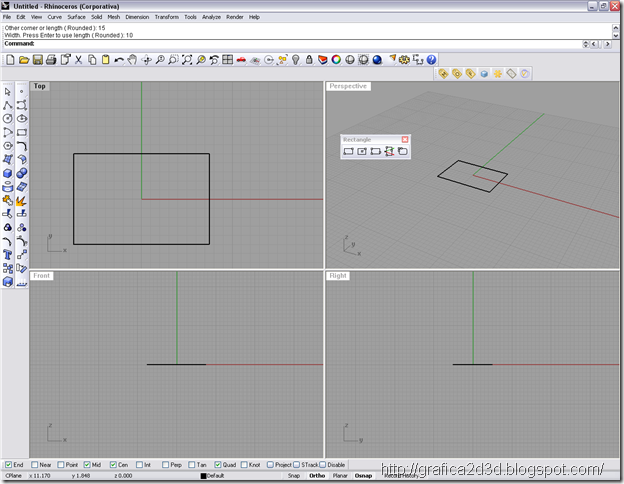Image resolution: width=624 pixels, height=484 pixels.
Task: Open a file with folder icon
Action: [x=24, y=60]
